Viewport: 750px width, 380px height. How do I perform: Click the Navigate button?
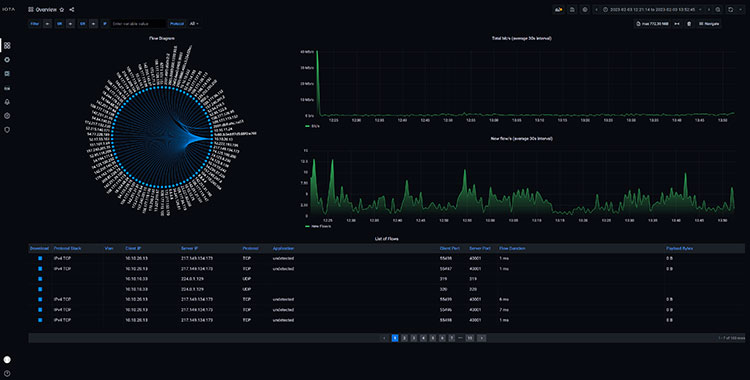pos(709,23)
